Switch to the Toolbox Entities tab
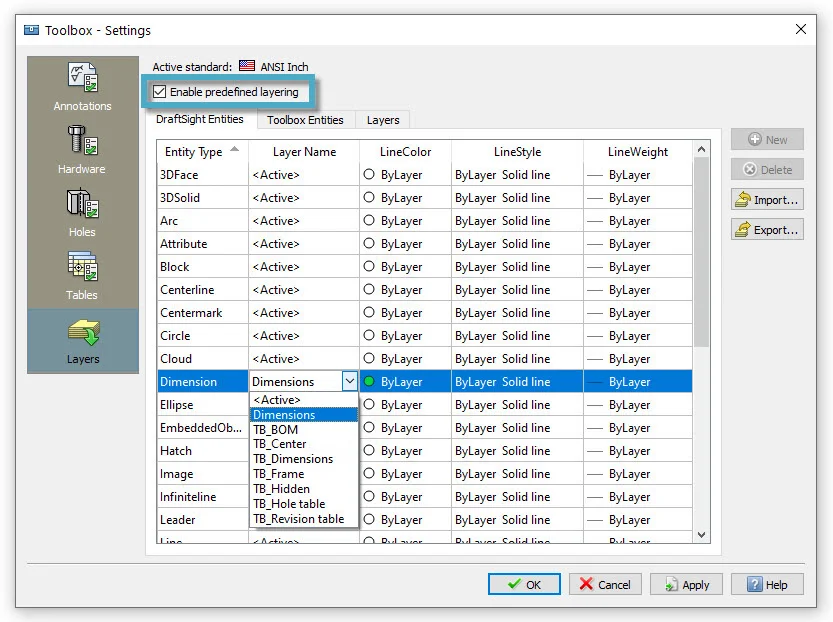This screenshot has width=833, height=622. [x=305, y=120]
